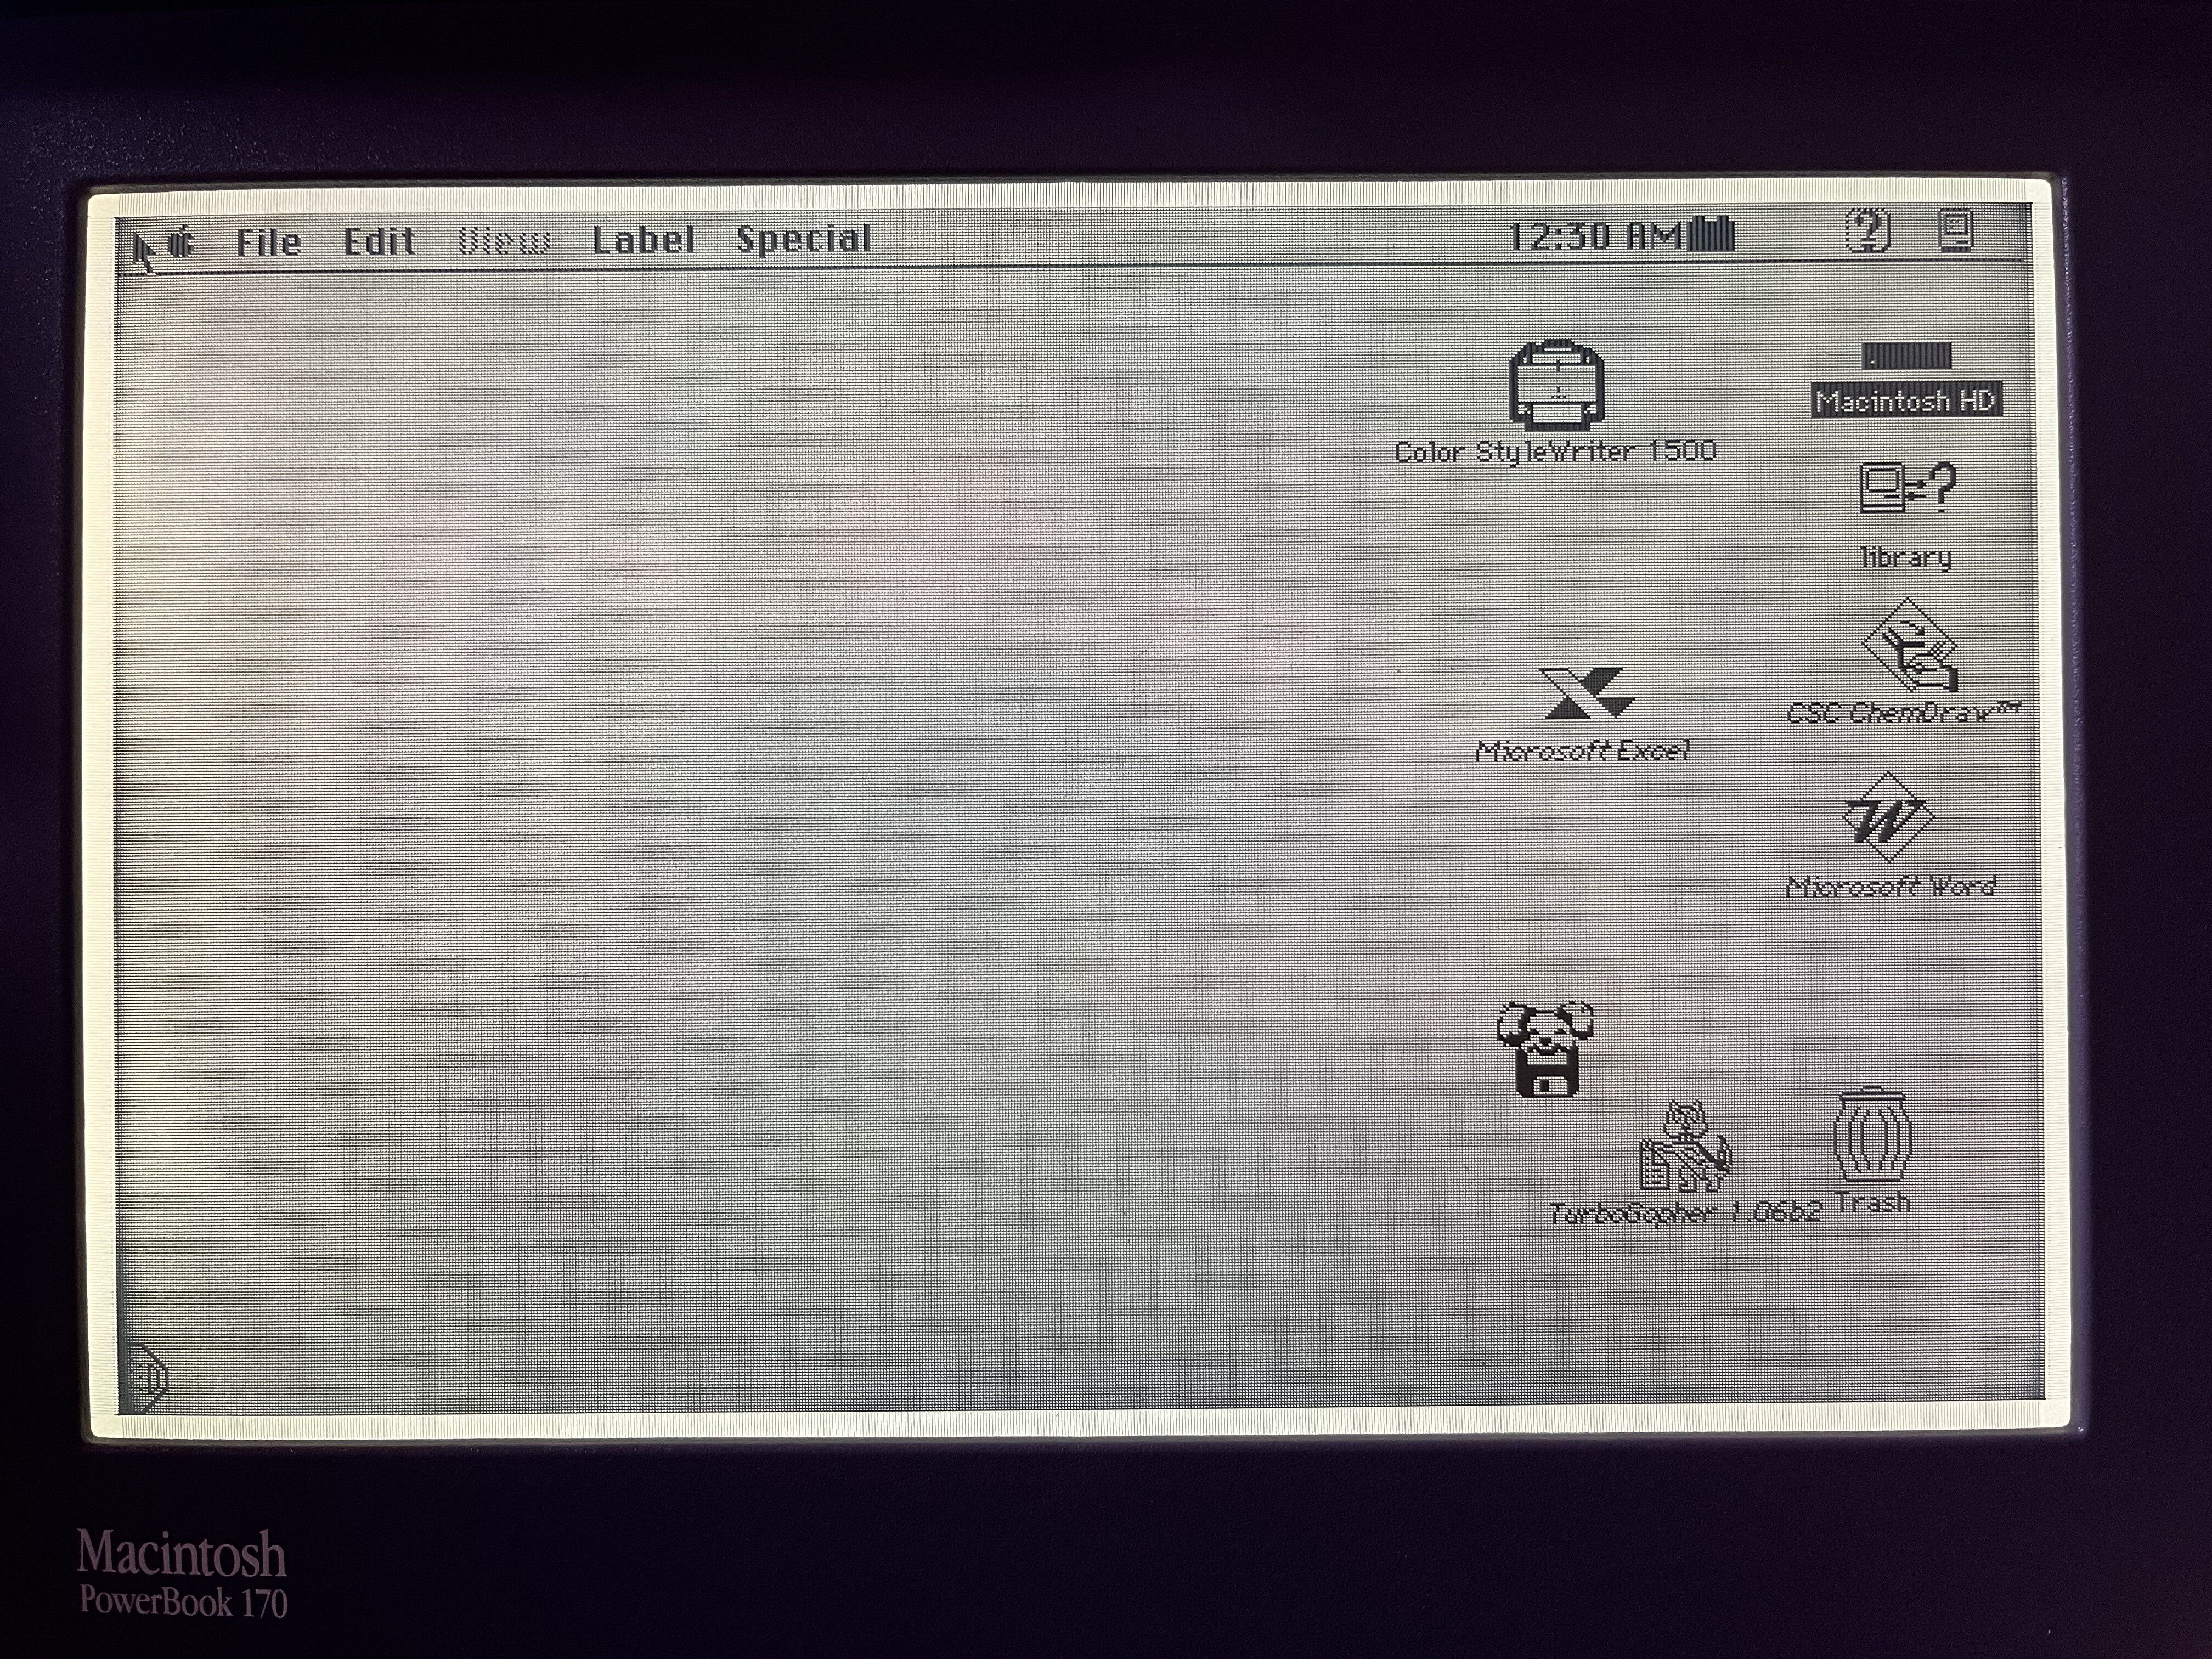
Task: Open the Application switcher menu icon
Action: 1955,230
